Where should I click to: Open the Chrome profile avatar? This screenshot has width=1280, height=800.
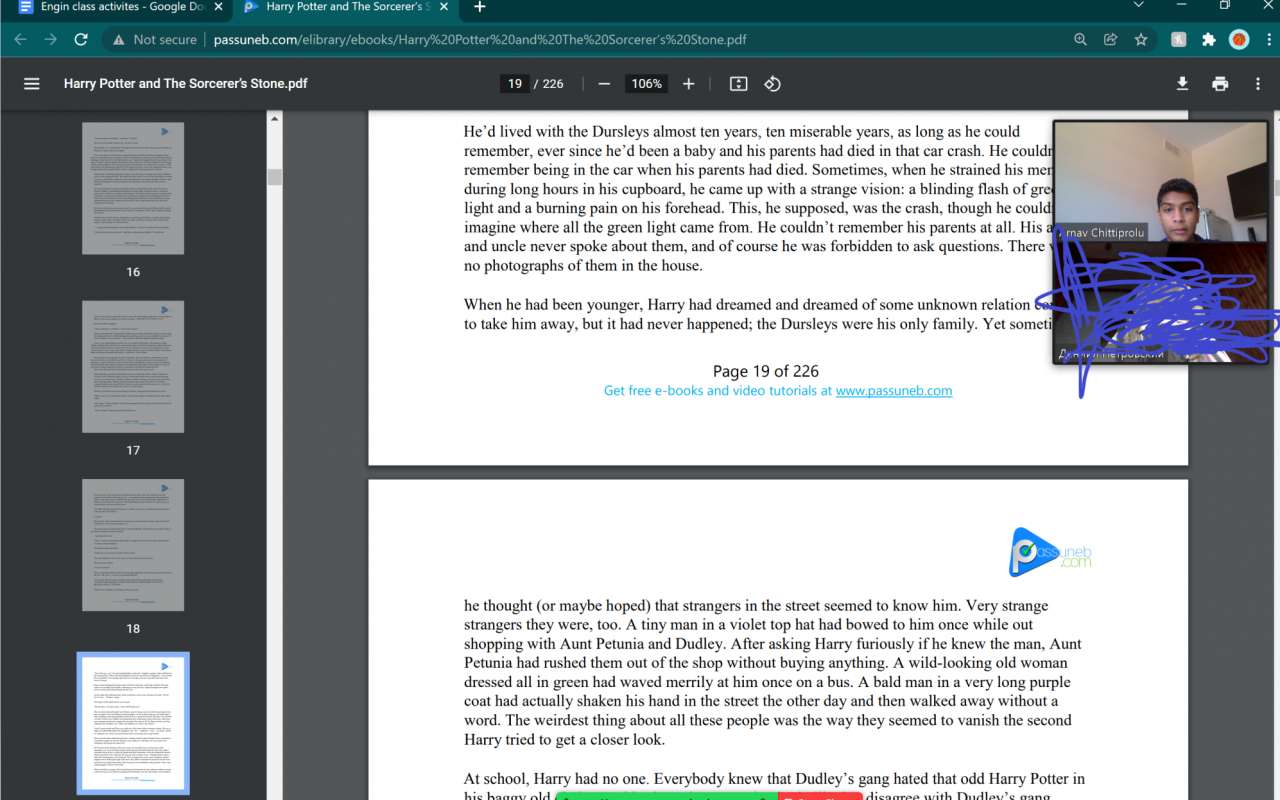1239,40
